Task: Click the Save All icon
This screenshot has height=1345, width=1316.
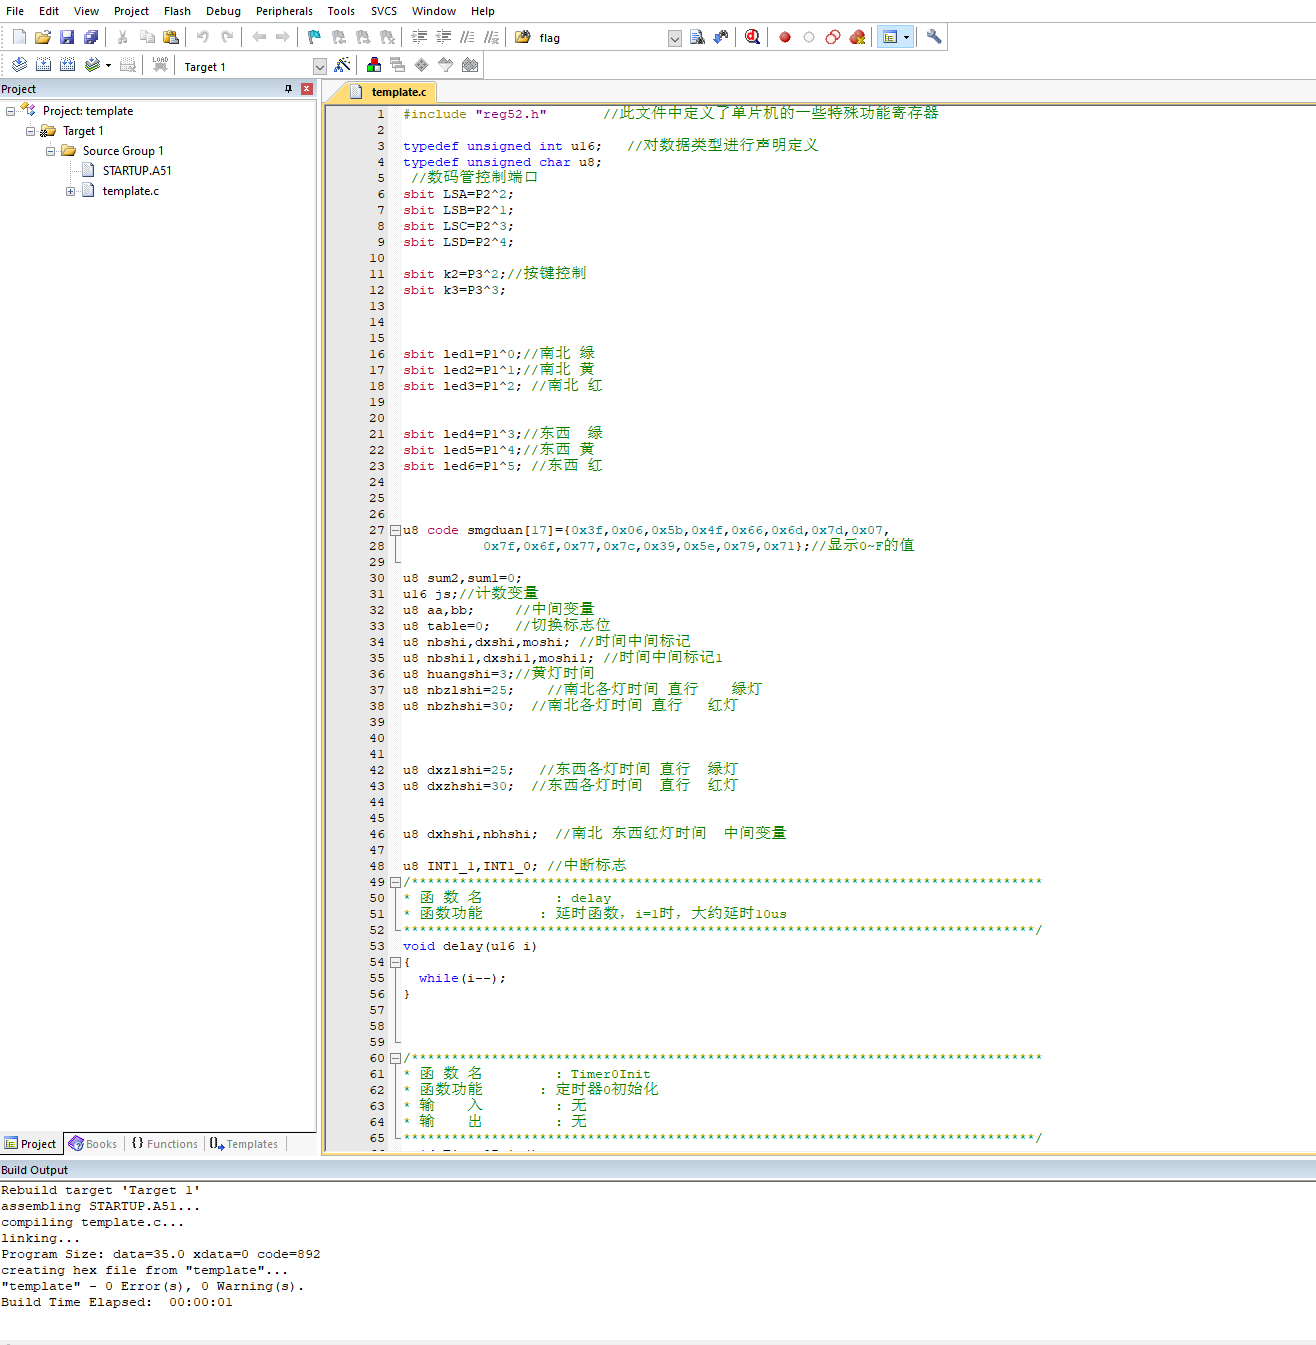Action: click(91, 38)
